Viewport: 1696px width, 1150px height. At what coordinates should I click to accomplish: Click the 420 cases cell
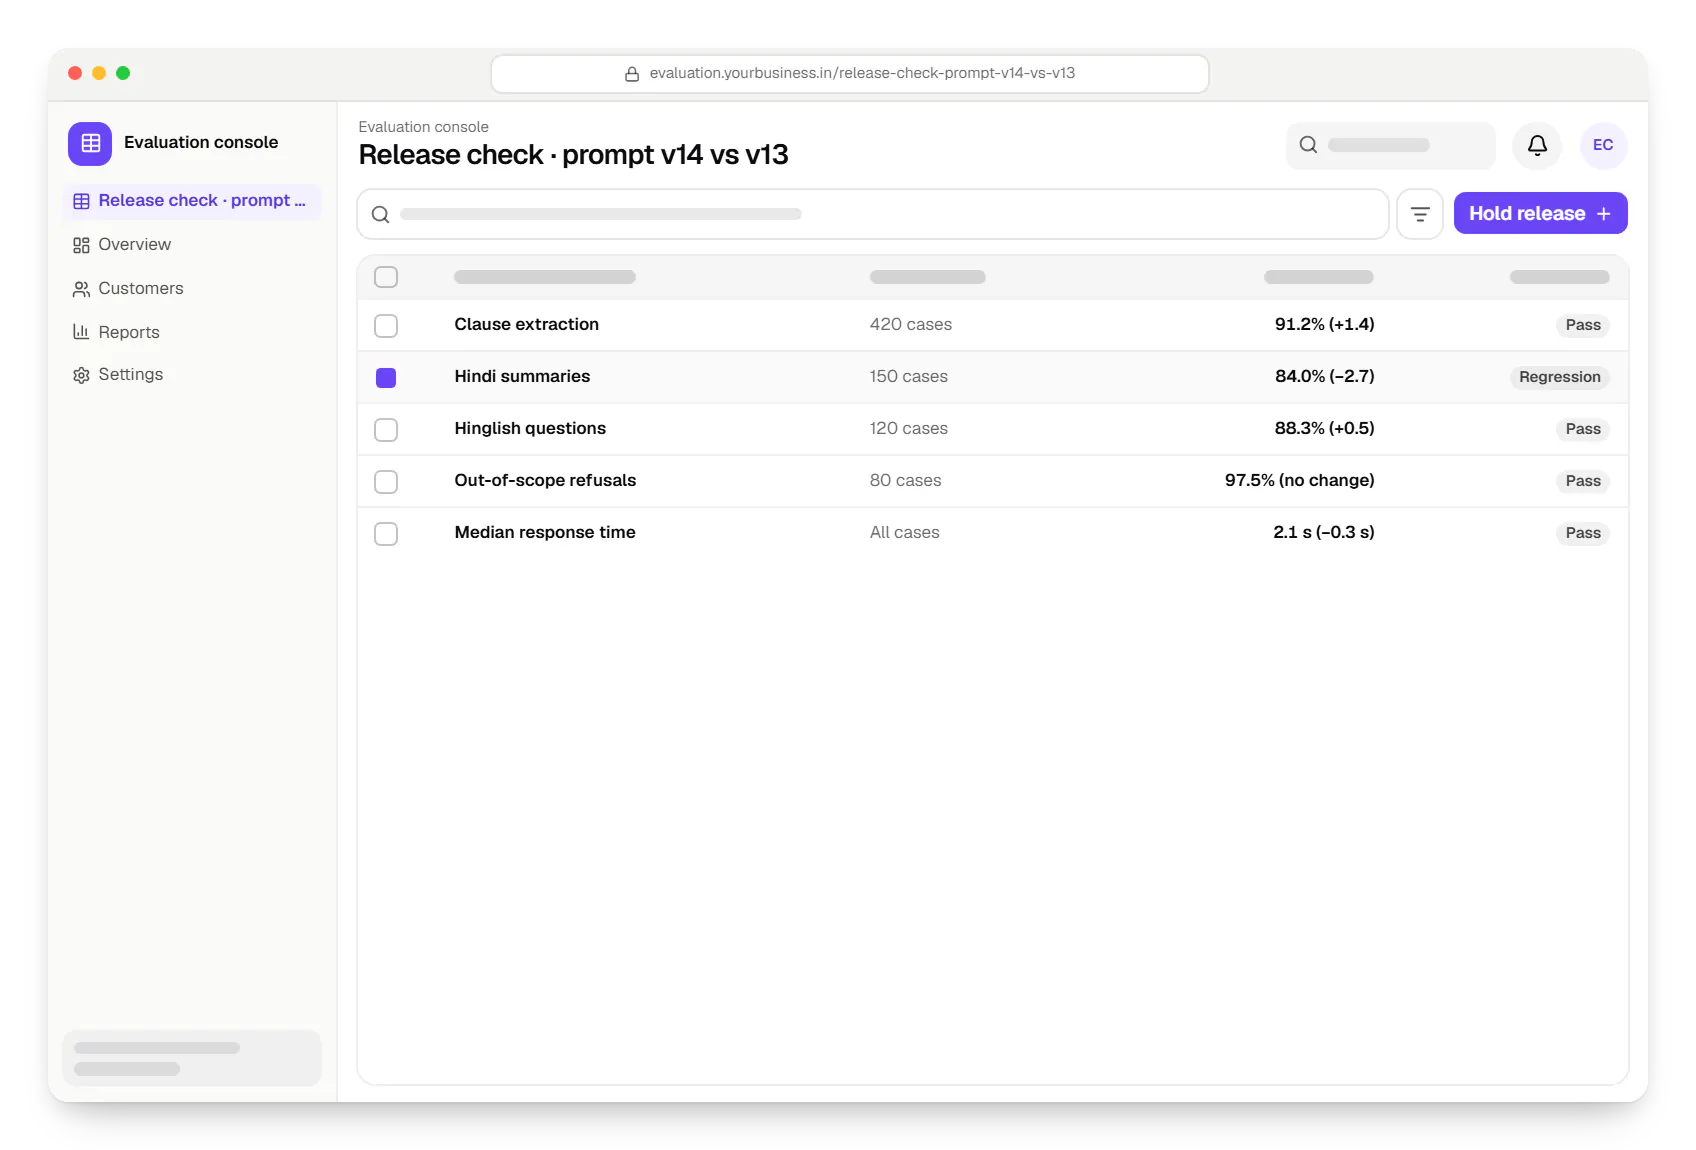pos(910,324)
